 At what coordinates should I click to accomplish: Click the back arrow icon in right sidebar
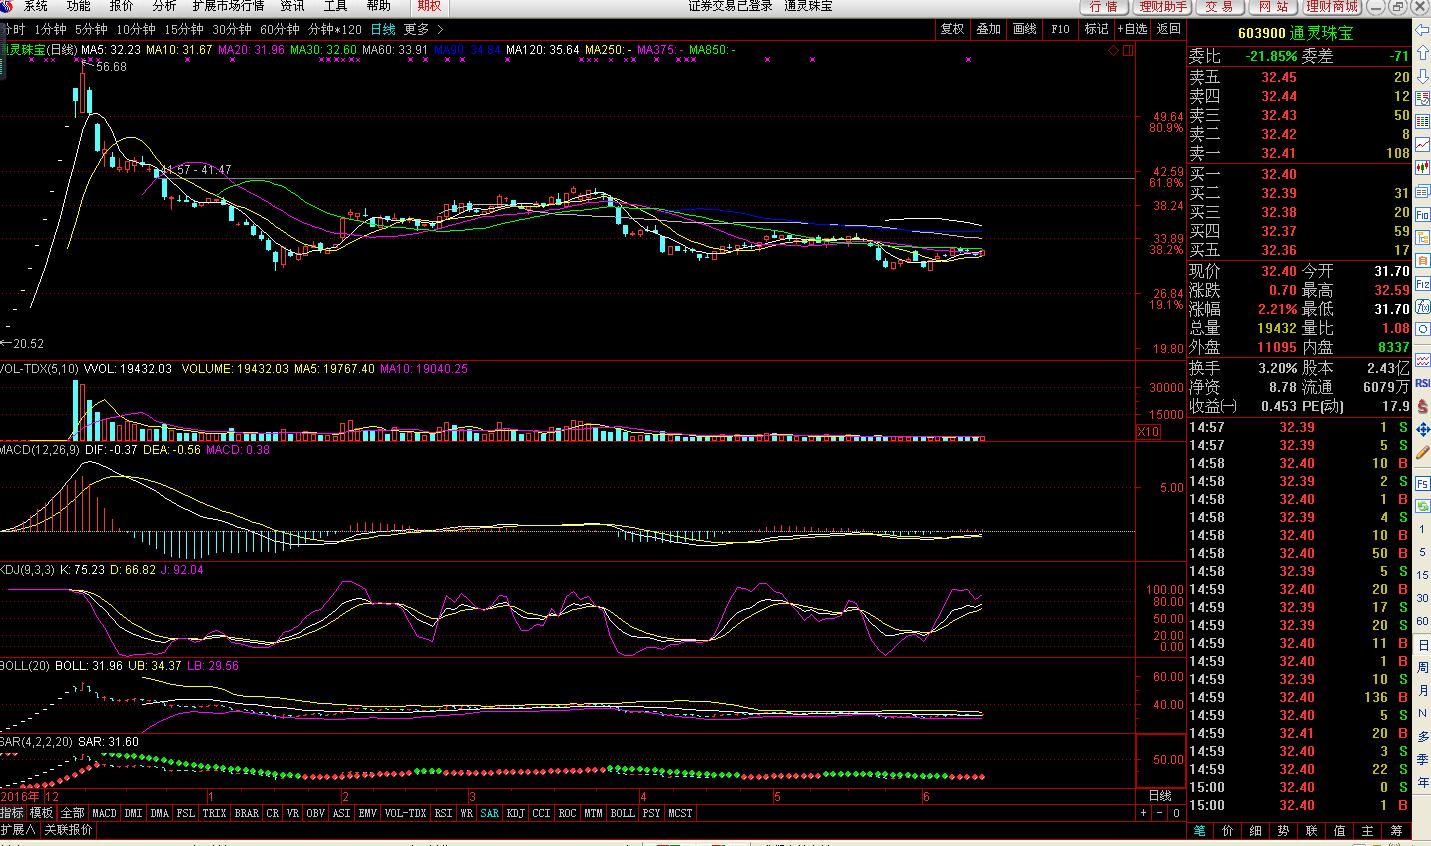1422,29
